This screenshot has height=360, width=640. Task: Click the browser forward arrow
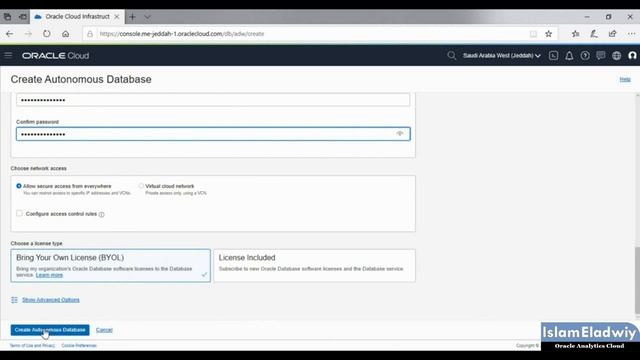point(28,34)
